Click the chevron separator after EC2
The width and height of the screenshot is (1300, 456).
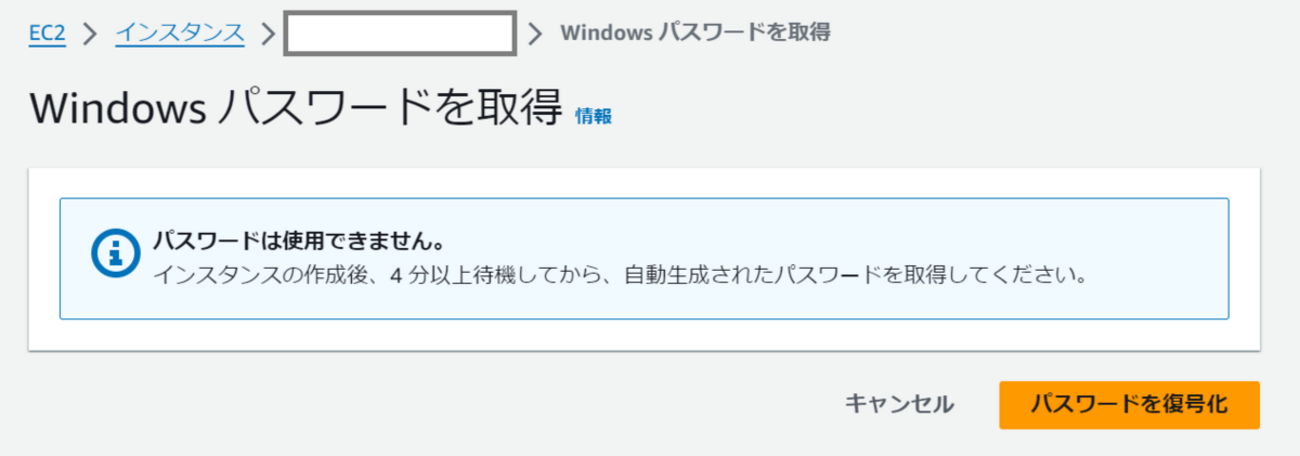click(90, 33)
